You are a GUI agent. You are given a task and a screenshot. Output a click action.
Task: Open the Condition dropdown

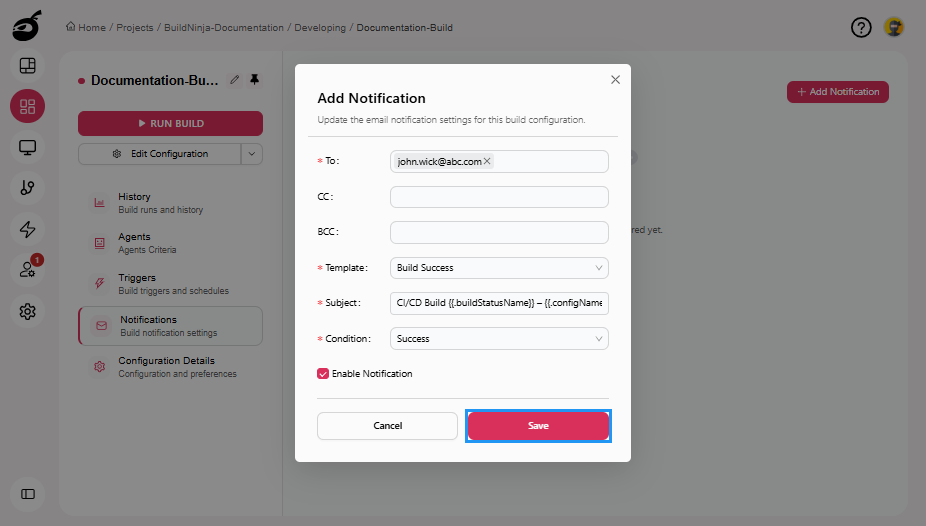pyautogui.click(x=499, y=339)
